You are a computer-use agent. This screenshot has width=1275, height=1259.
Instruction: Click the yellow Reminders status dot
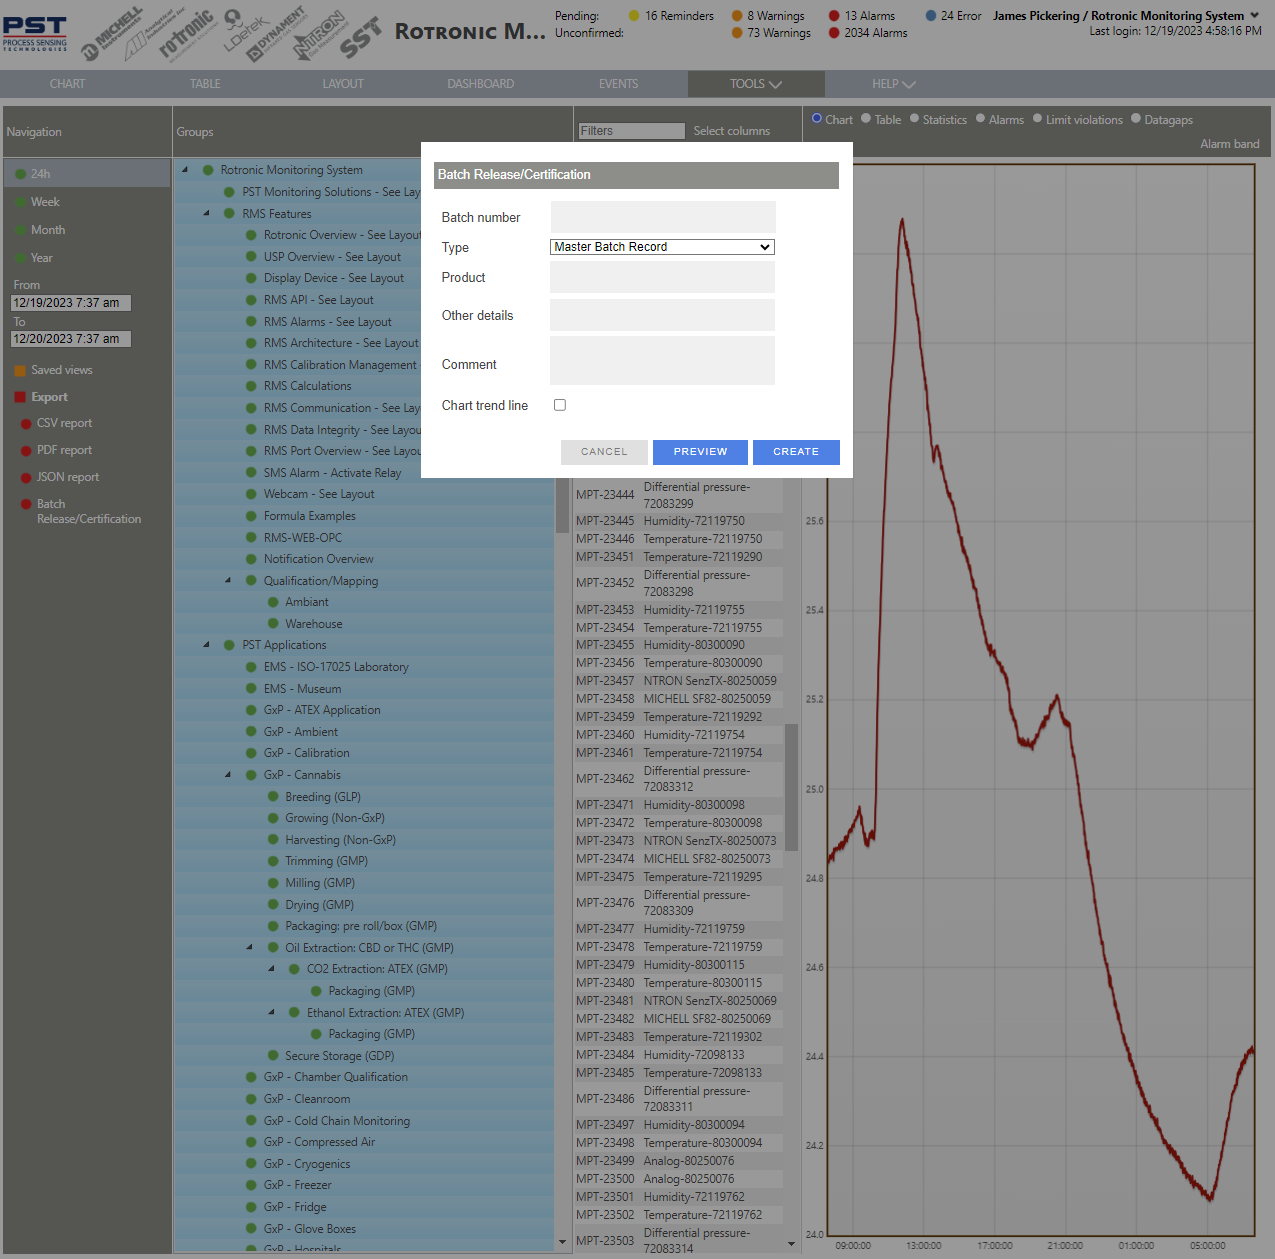click(634, 16)
